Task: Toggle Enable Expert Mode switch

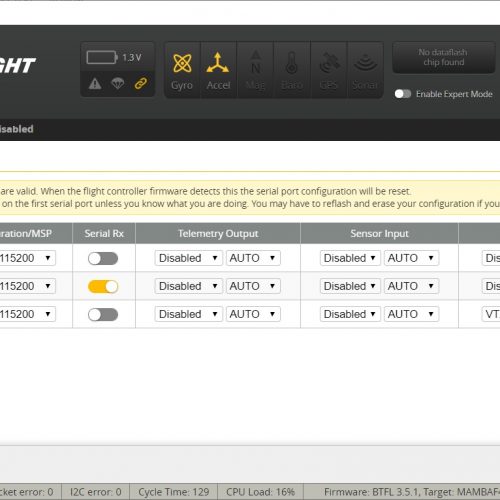Action: 403,94
